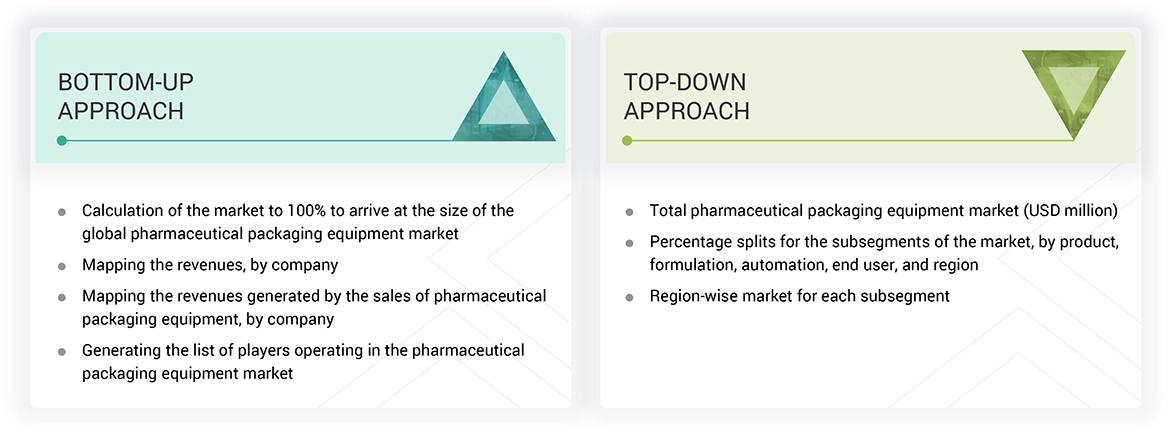Image resolution: width=1170 pixels, height=434 pixels.
Task: Click "Region-wise market for each subsegment" item
Action: [799, 296]
